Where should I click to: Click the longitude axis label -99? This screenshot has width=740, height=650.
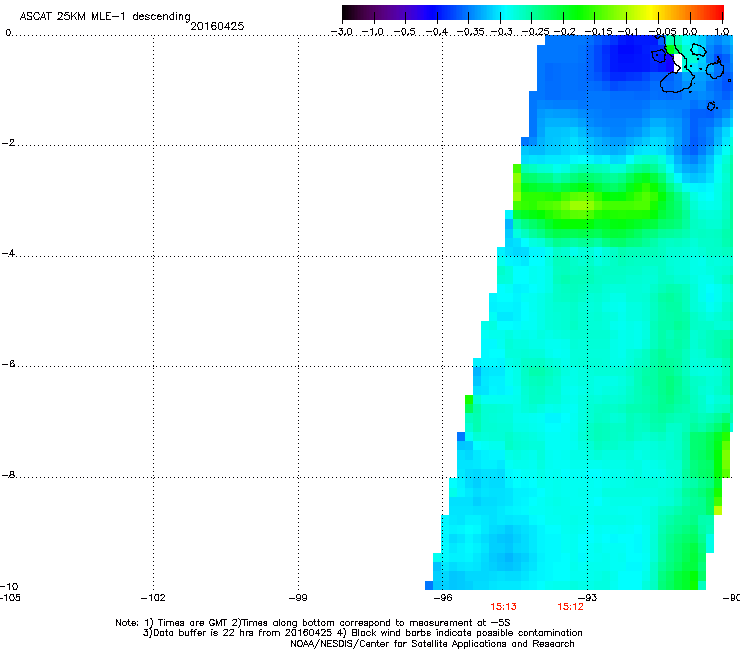pyautogui.click(x=298, y=598)
